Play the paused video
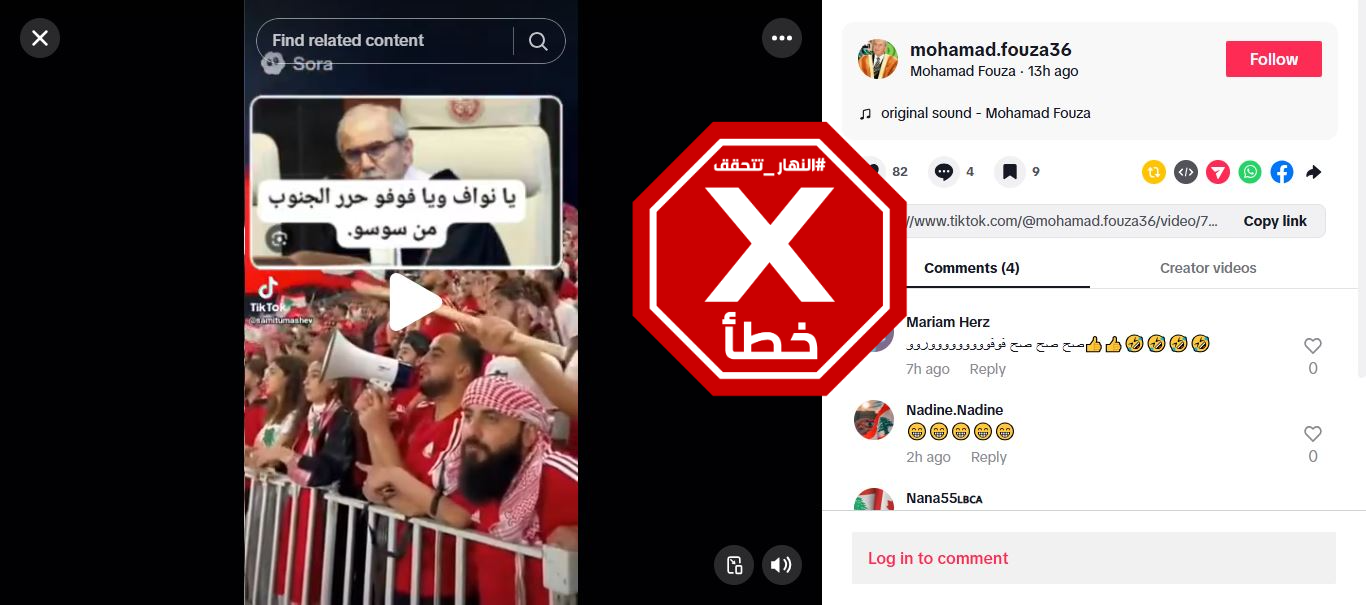1366x605 pixels. click(x=413, y=302)
